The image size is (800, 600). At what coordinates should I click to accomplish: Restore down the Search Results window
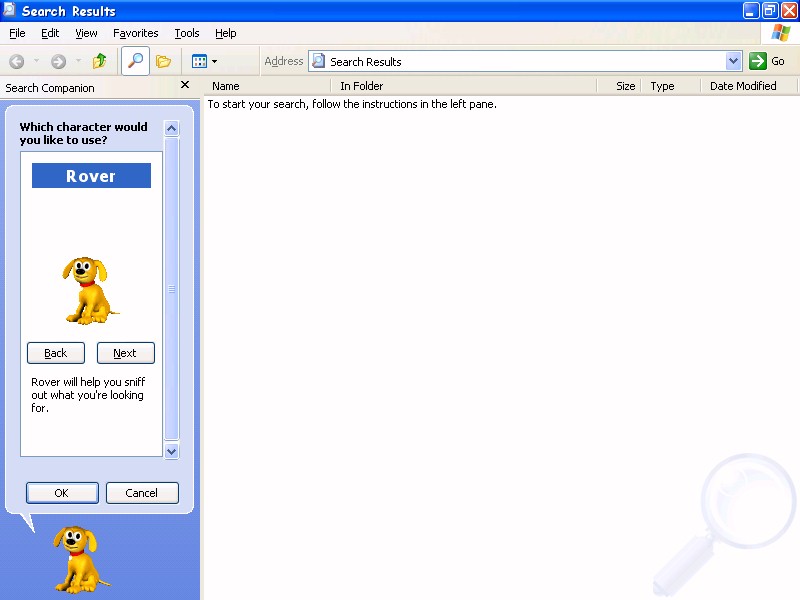(770, 11)
